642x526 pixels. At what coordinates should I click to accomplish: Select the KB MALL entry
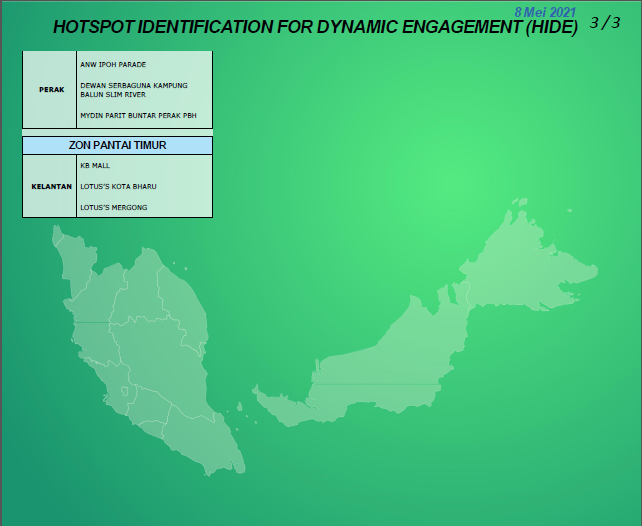tap(95, 166)
